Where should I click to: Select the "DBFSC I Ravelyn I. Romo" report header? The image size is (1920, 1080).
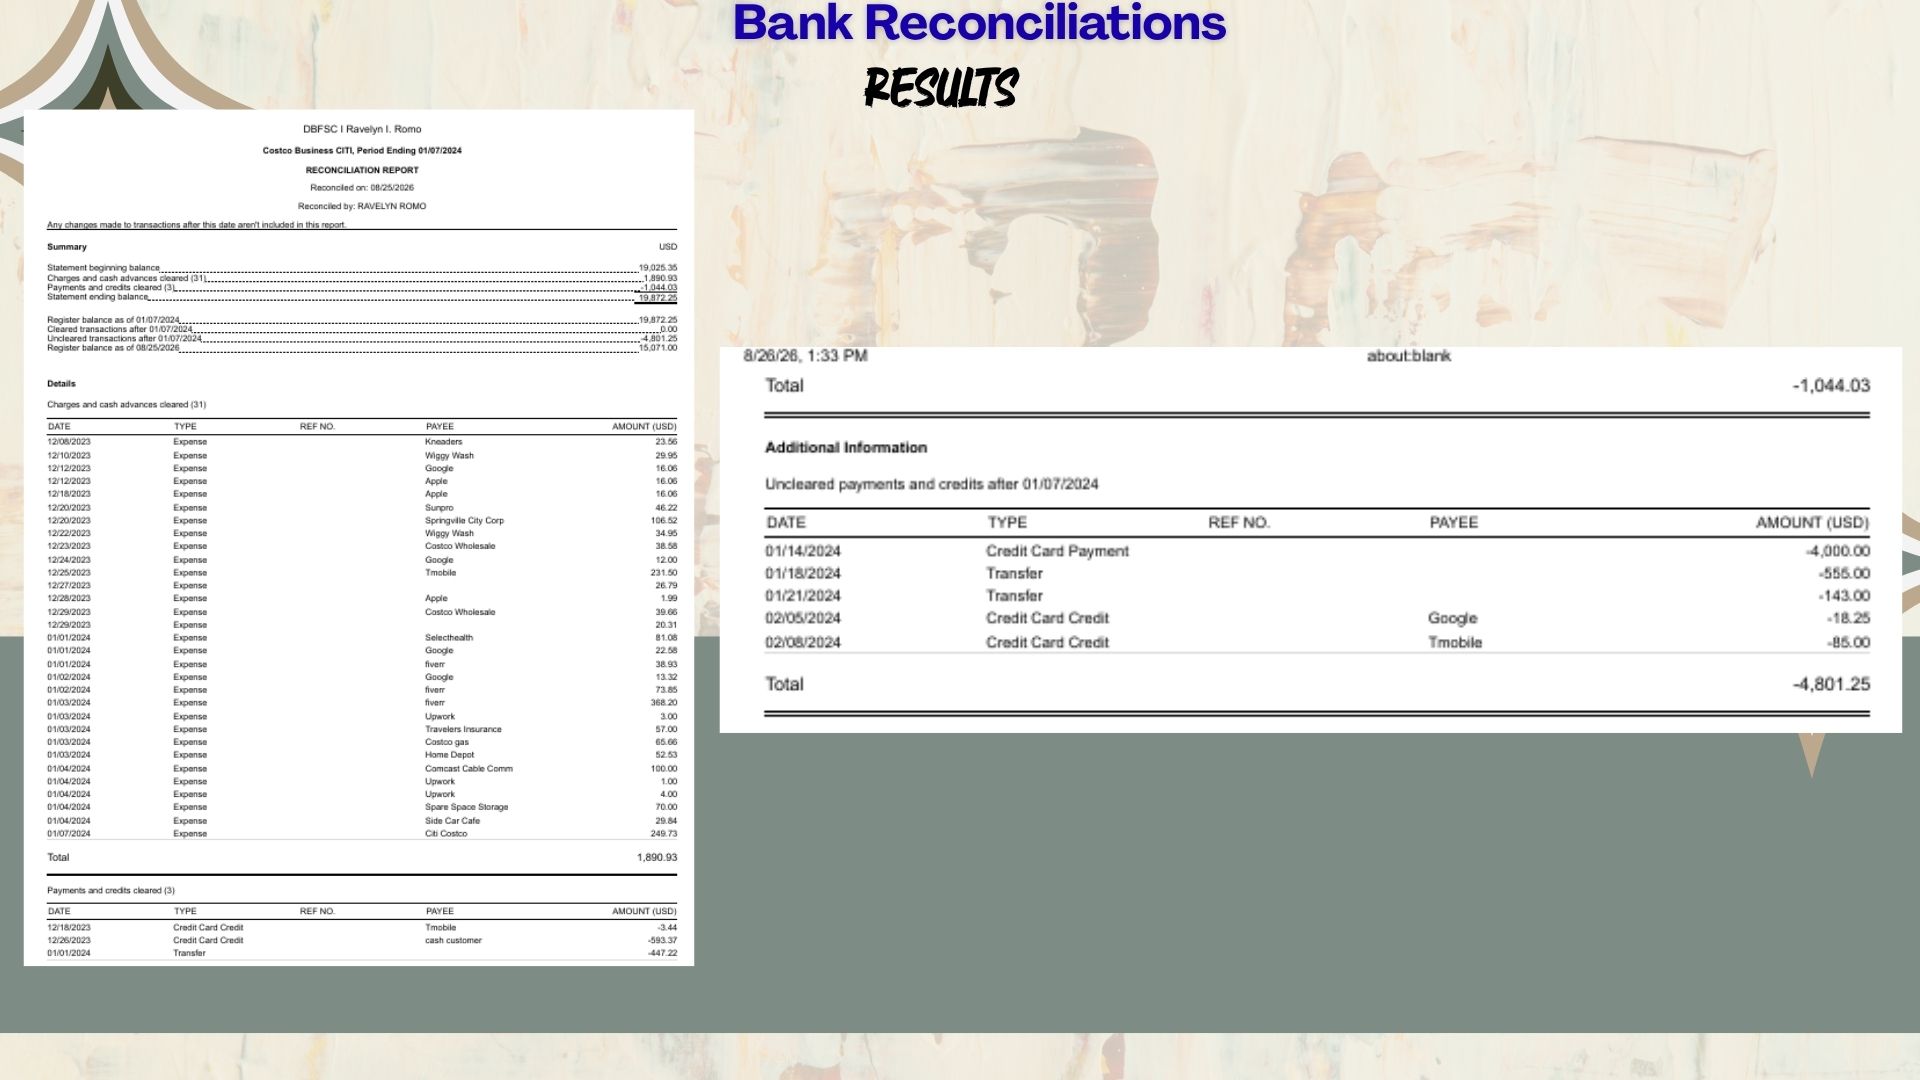[362, 129]
